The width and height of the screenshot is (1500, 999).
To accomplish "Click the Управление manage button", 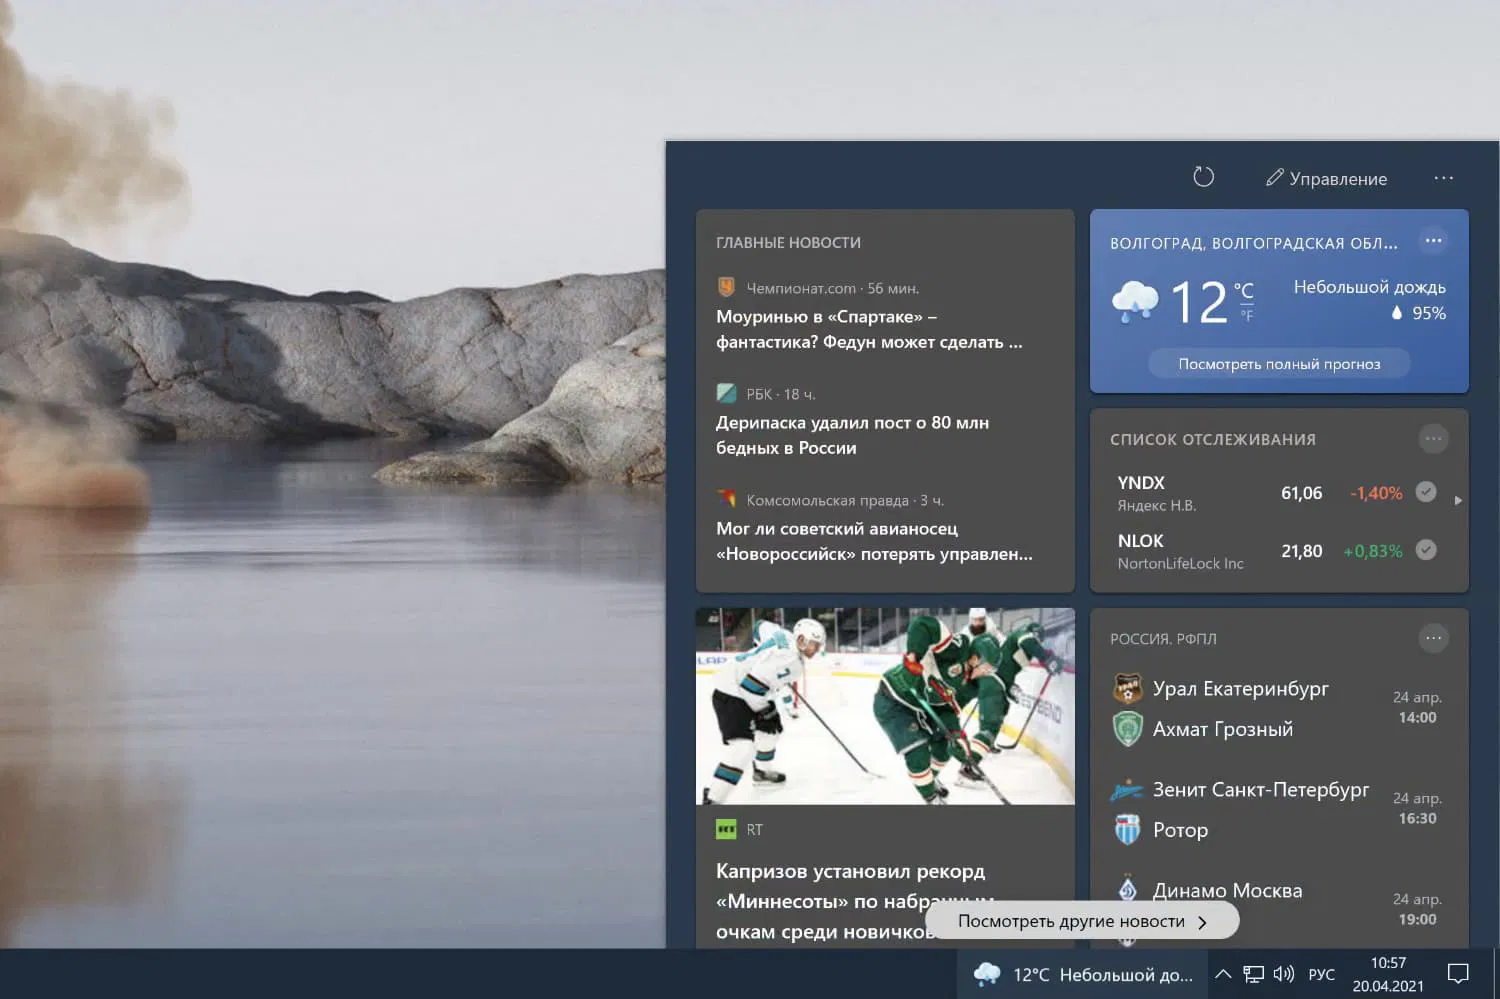I will 1327,178.
